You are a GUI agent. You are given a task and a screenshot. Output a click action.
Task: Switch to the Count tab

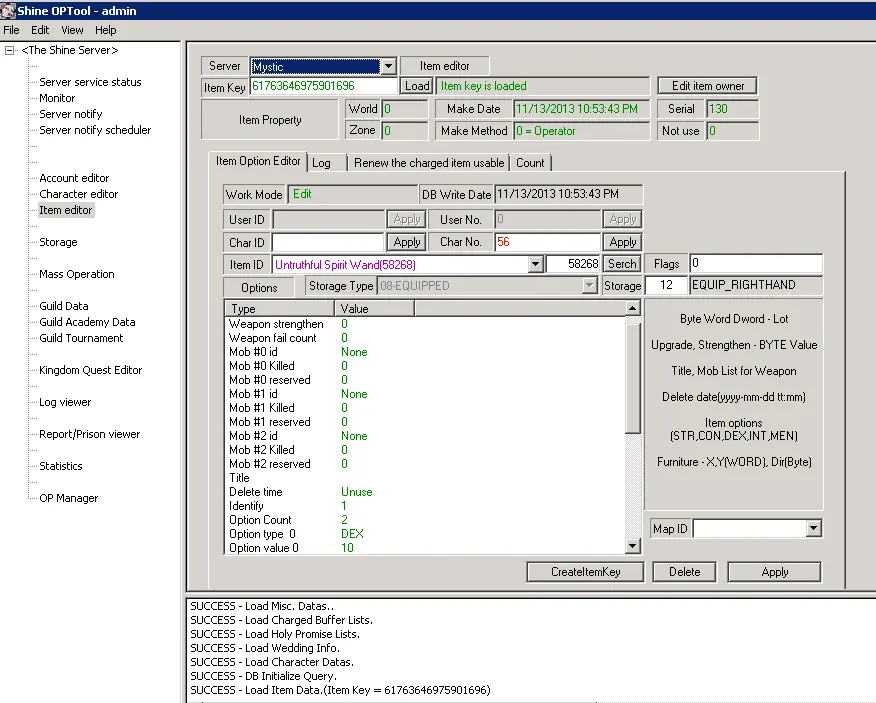pos(530,163)
